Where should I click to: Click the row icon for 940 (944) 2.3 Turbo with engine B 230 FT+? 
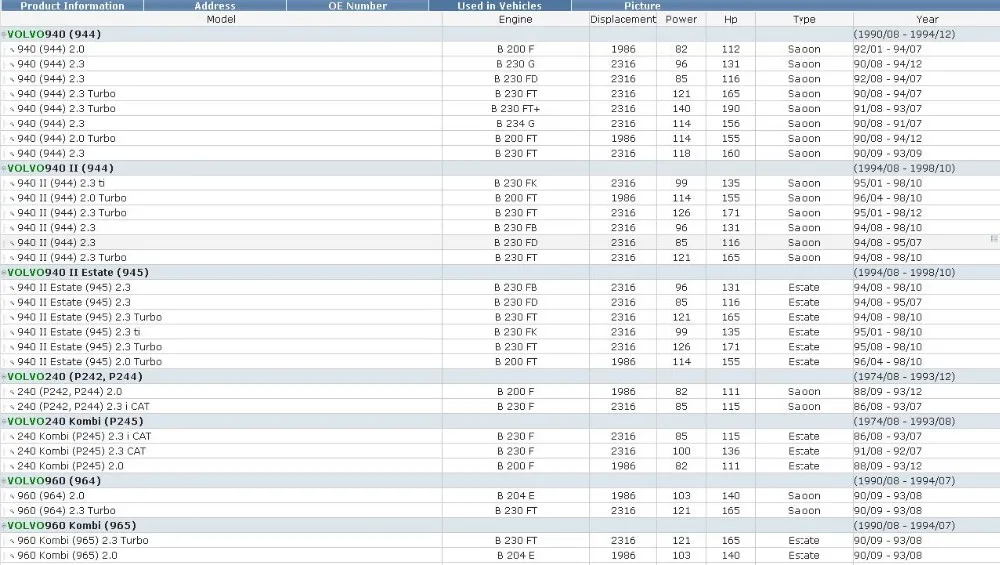[x=11, y=109]
